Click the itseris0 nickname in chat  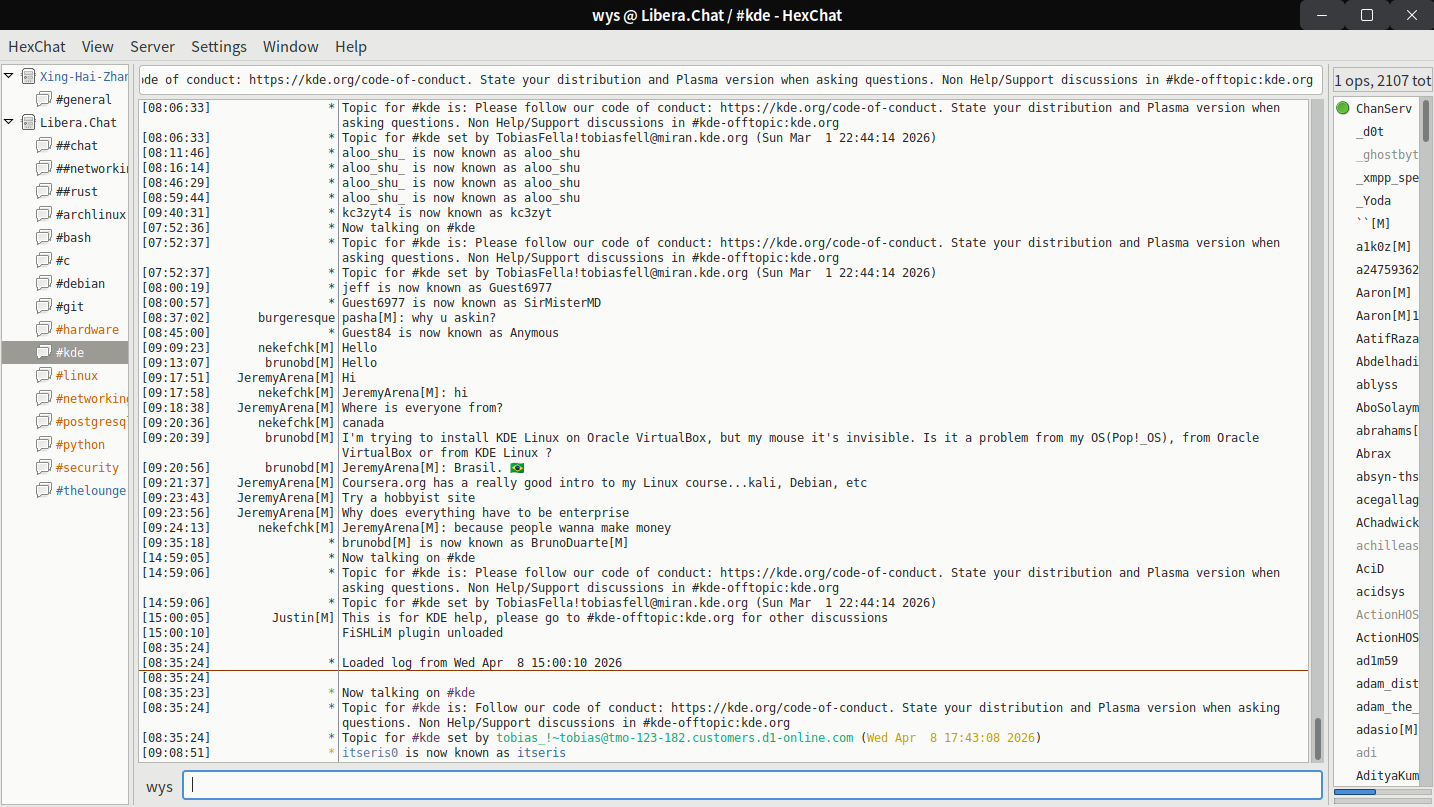click(x=370, y=753)
